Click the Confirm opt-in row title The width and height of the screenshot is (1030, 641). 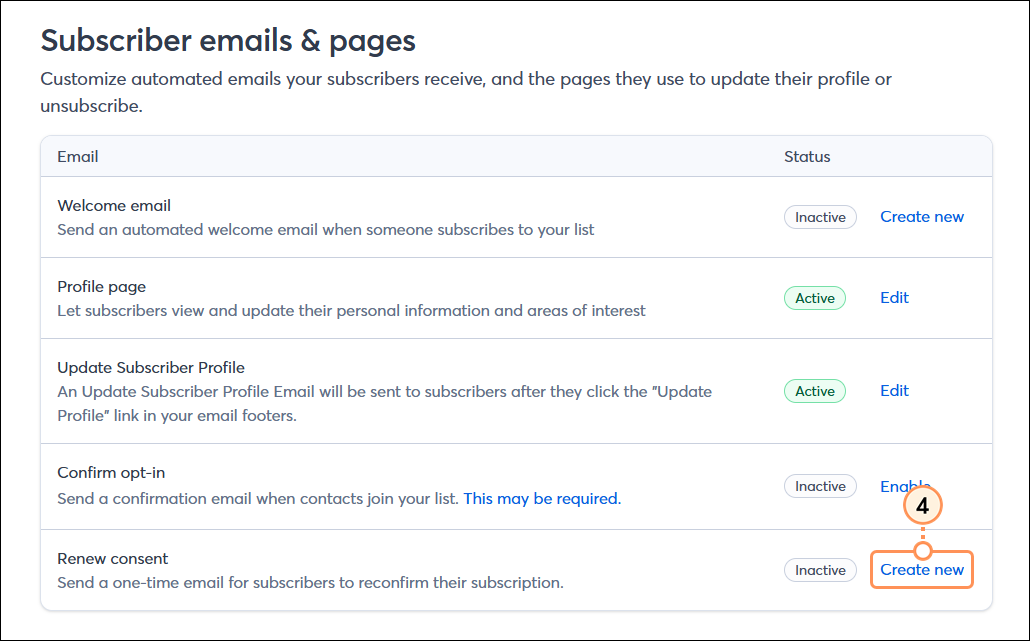coord(111,472)
